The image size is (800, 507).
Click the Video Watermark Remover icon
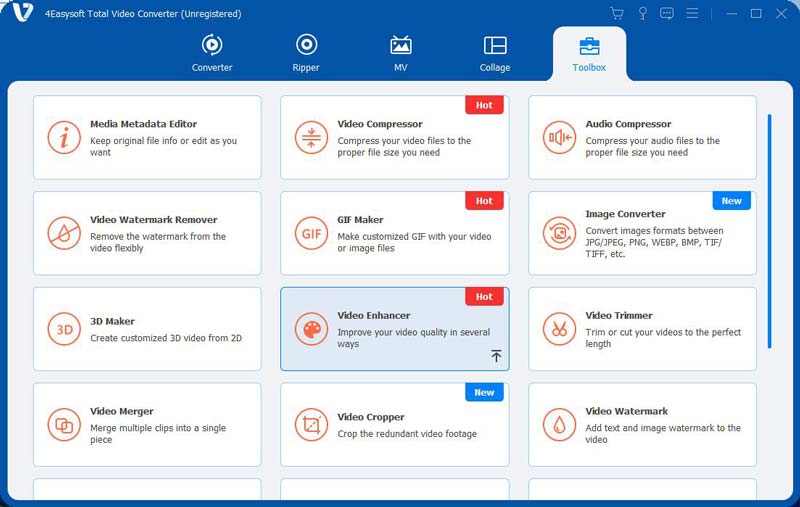[64, 233]
